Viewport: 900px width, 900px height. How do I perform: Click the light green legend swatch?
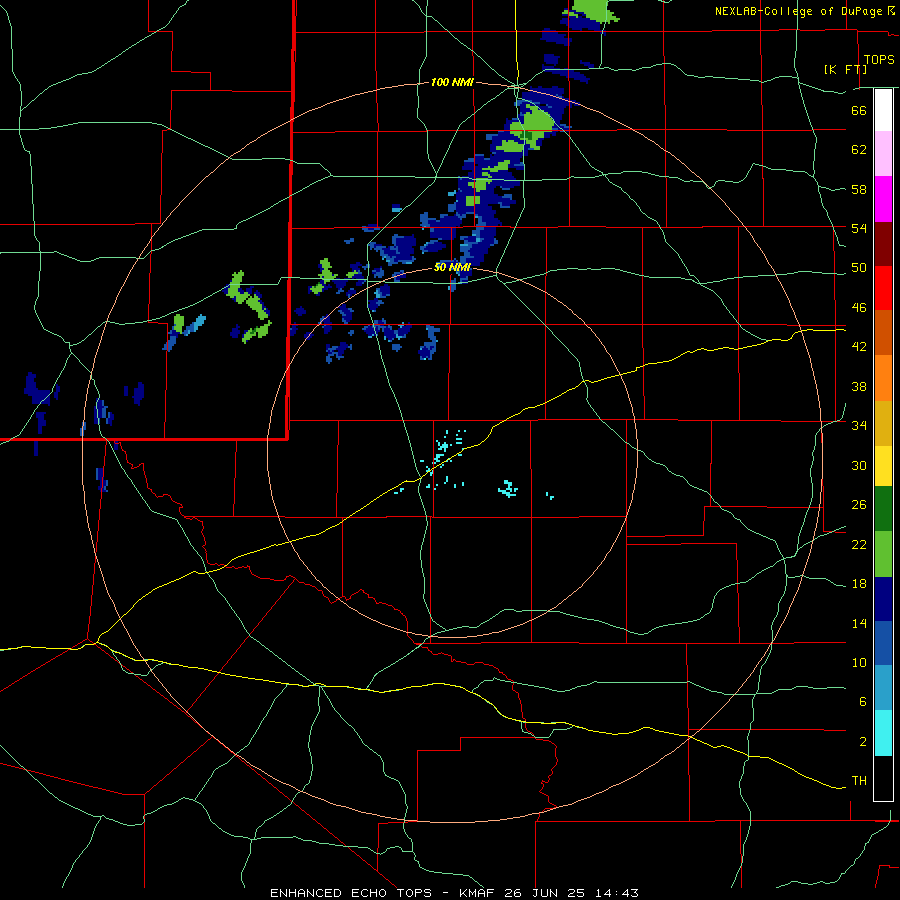[x=883, y=554]
